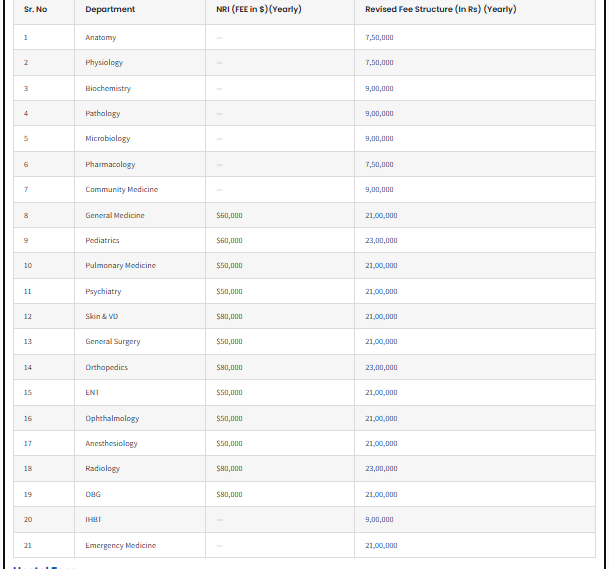Click the Orthopedics department name
The image size is (609, 569).
(107, 367)
